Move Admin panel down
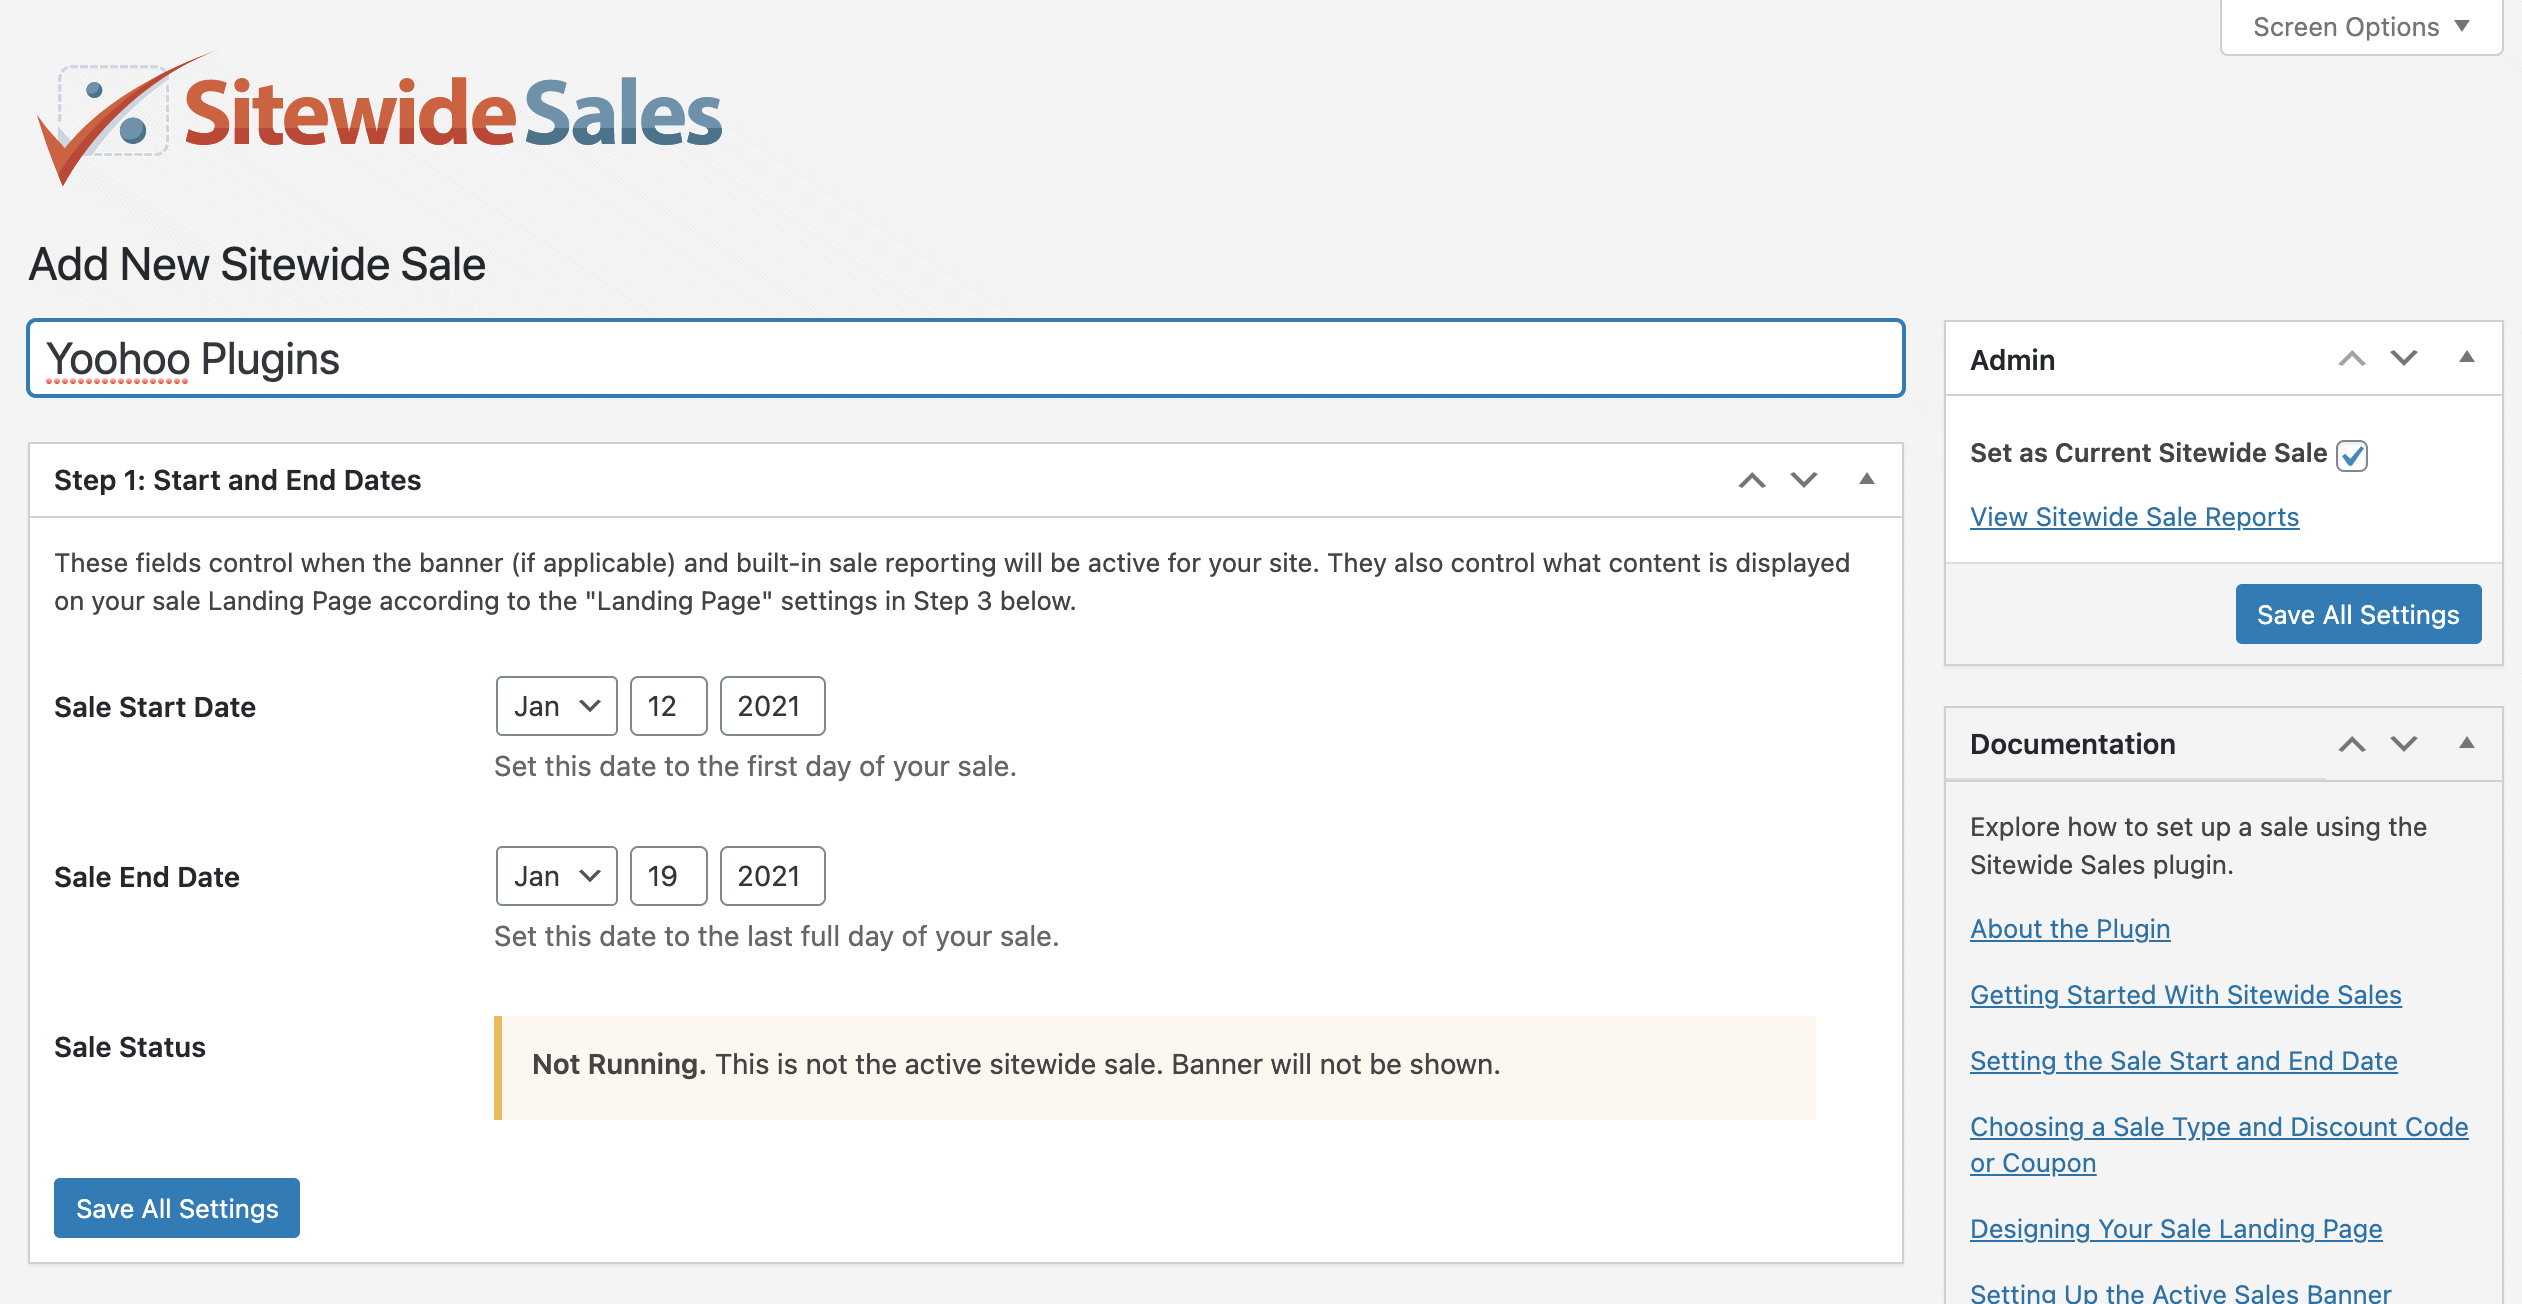This screenshot has height=1304, width=2522. pyautogui.click(x=2404, y=358)
